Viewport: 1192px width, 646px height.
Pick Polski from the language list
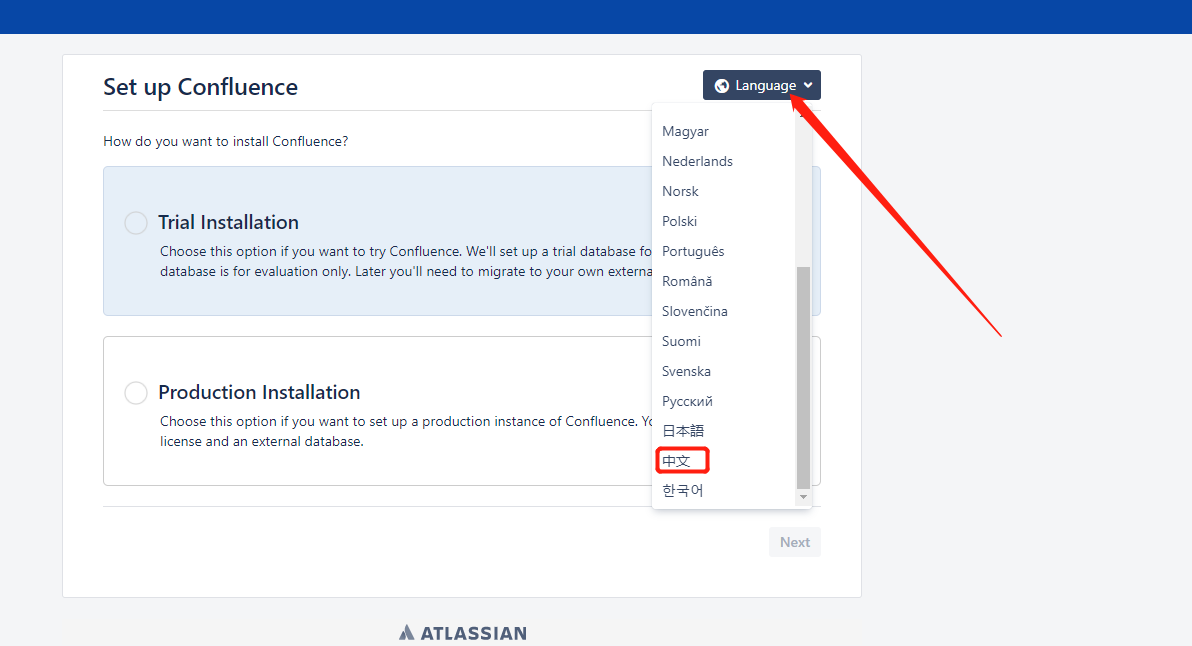pos(680,221)
